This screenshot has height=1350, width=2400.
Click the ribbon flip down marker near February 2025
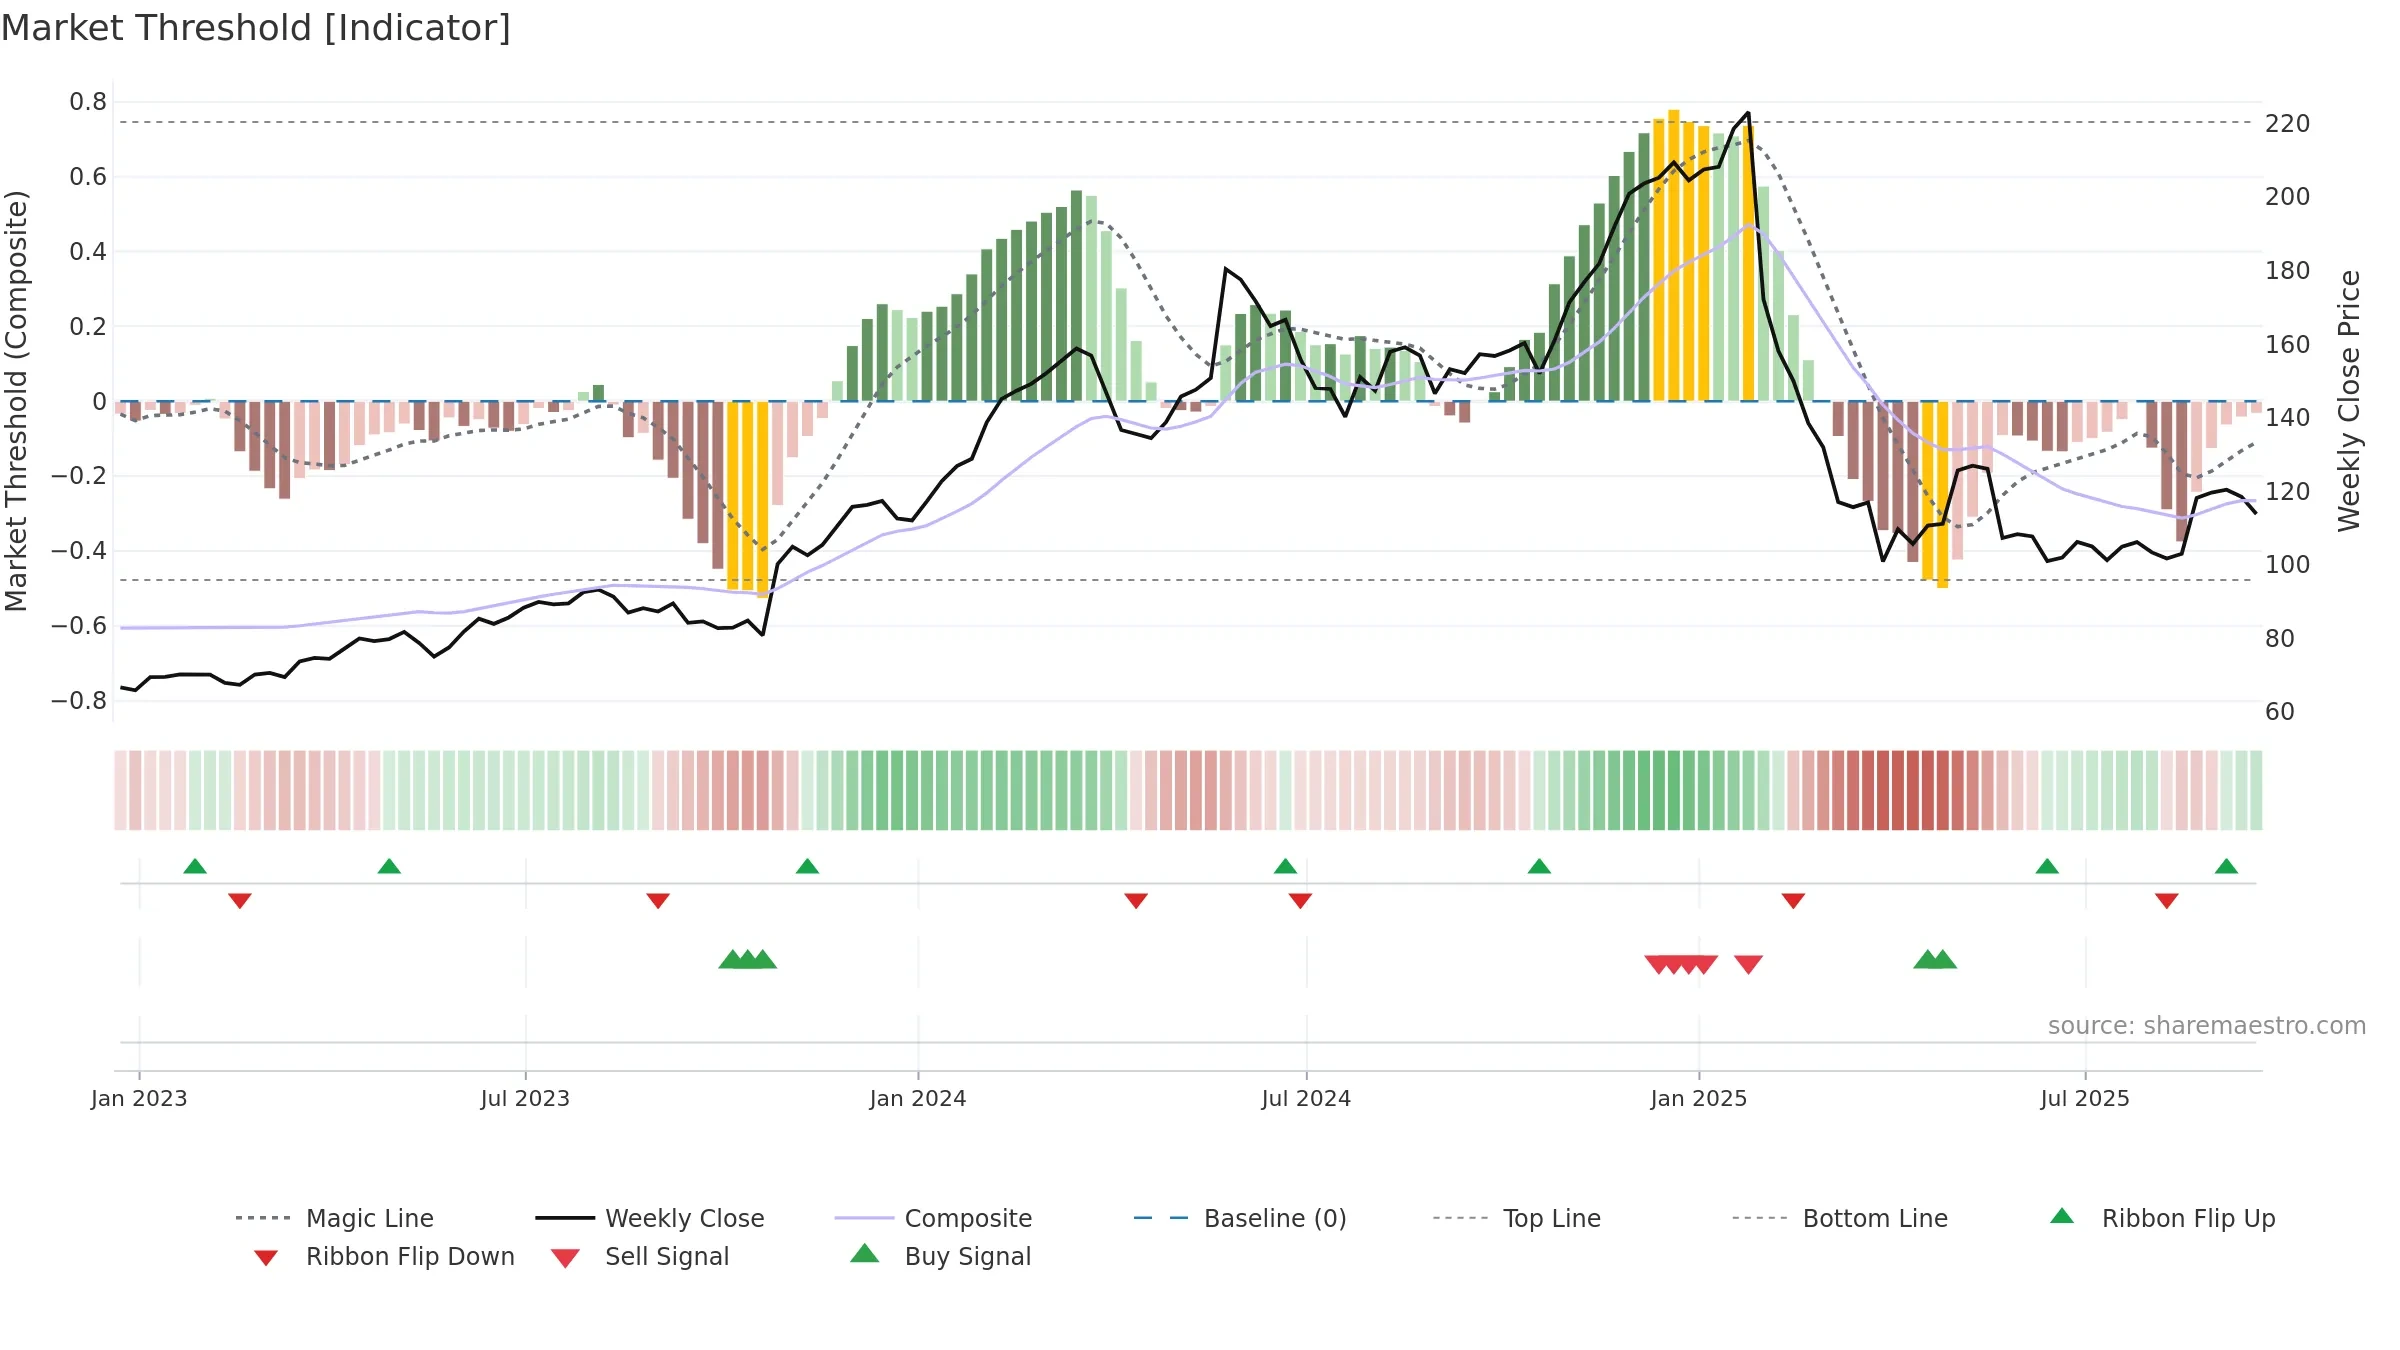point(1793,901)
